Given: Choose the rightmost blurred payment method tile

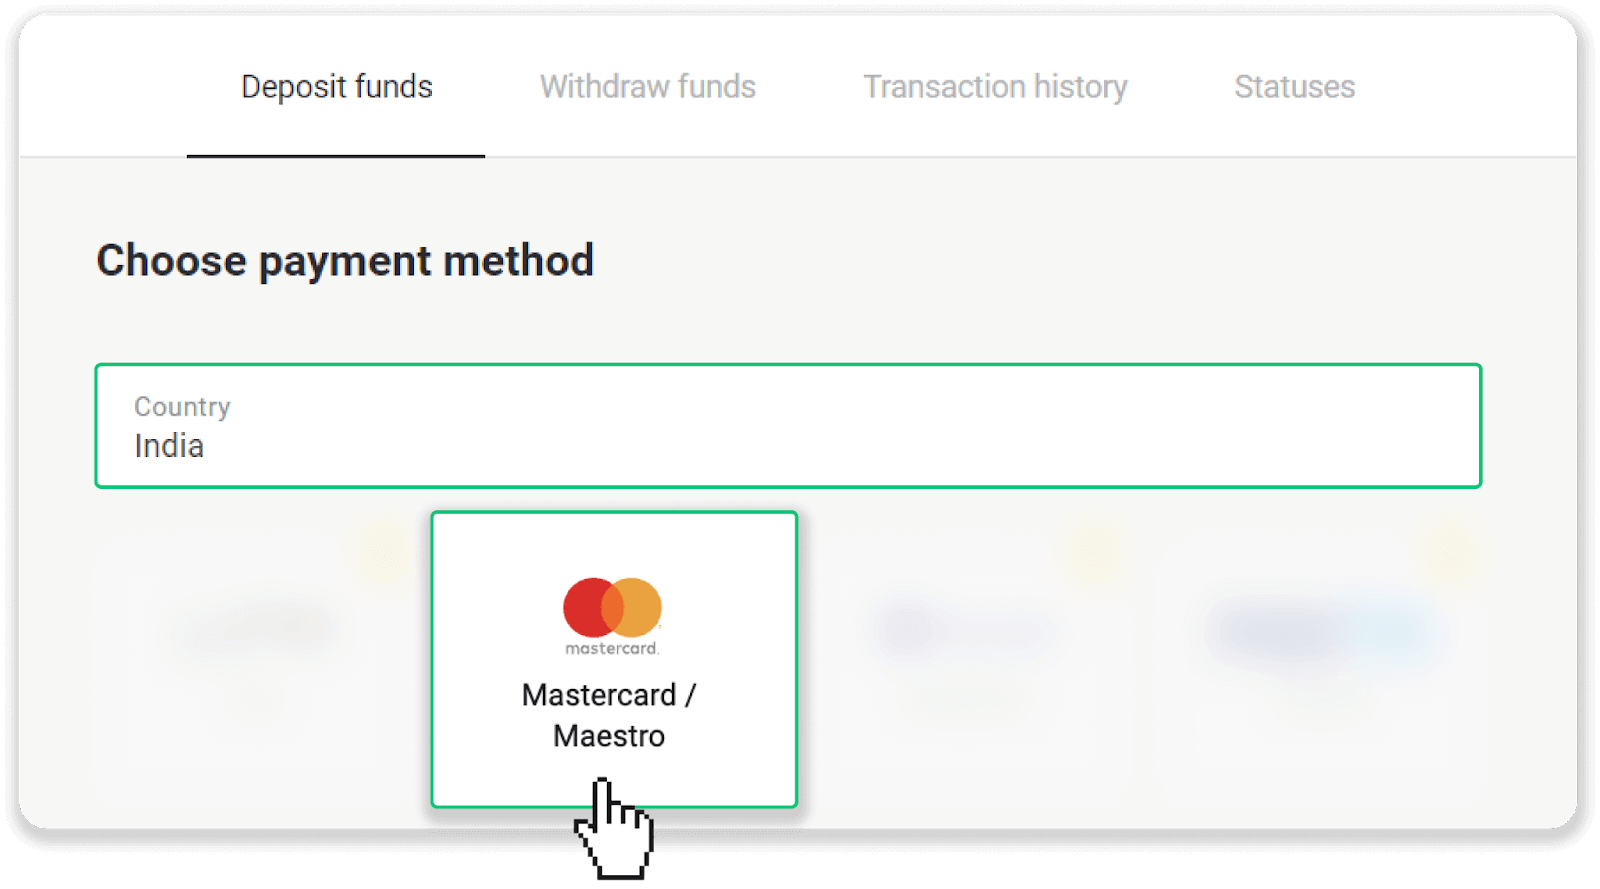Looking at the screenshot, I should [x=1320, y=660].
